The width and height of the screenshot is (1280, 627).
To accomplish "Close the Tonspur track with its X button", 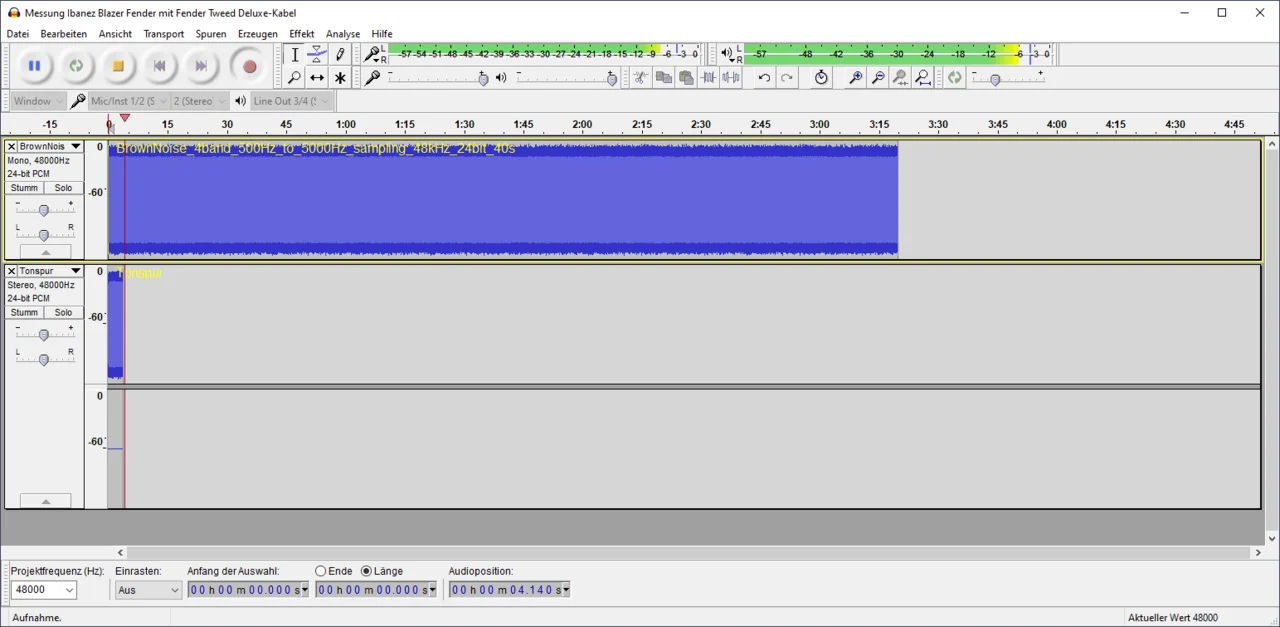I will click(12, 272).
